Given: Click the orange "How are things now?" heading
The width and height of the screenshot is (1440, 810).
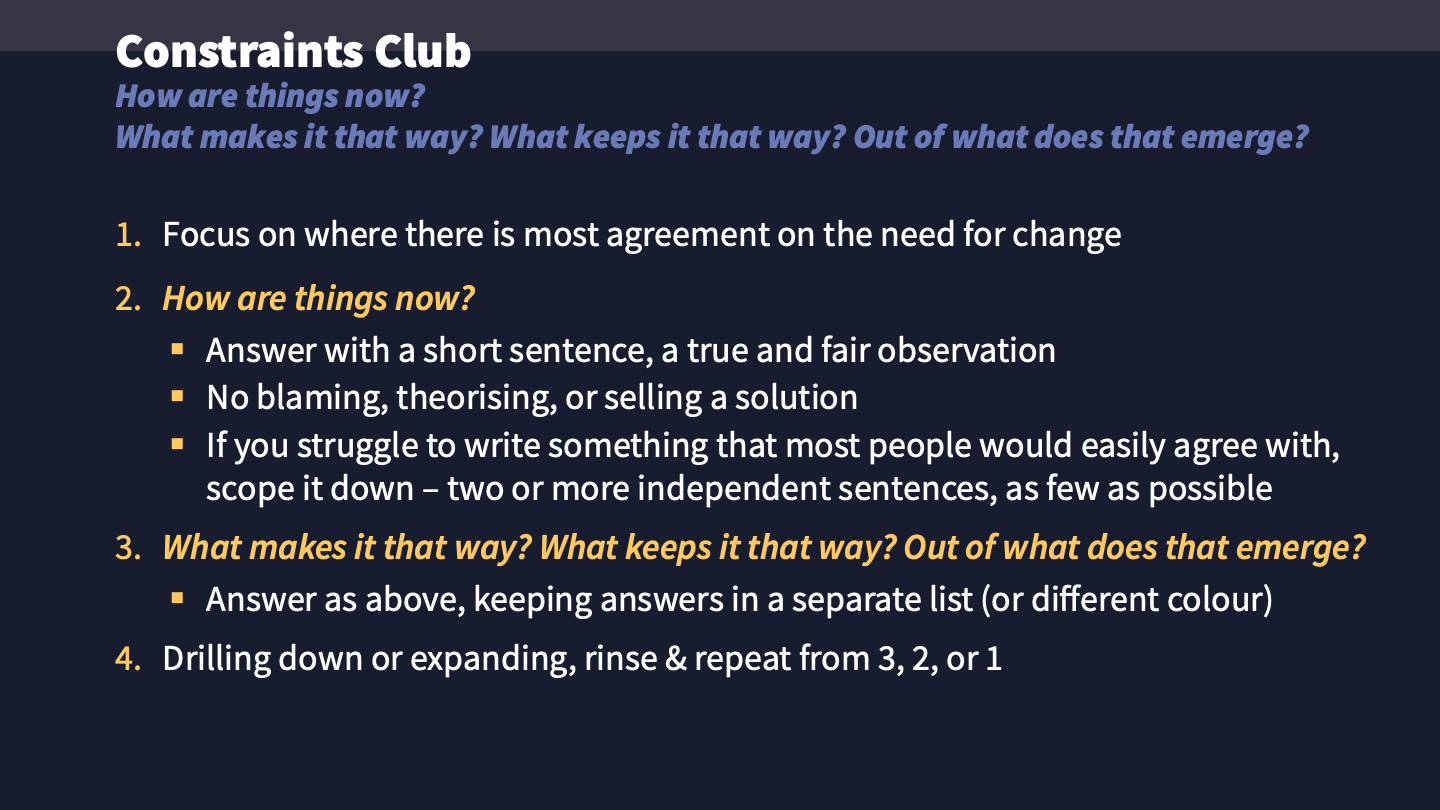Looking at the screenshot, I should [x=318, y=299].
